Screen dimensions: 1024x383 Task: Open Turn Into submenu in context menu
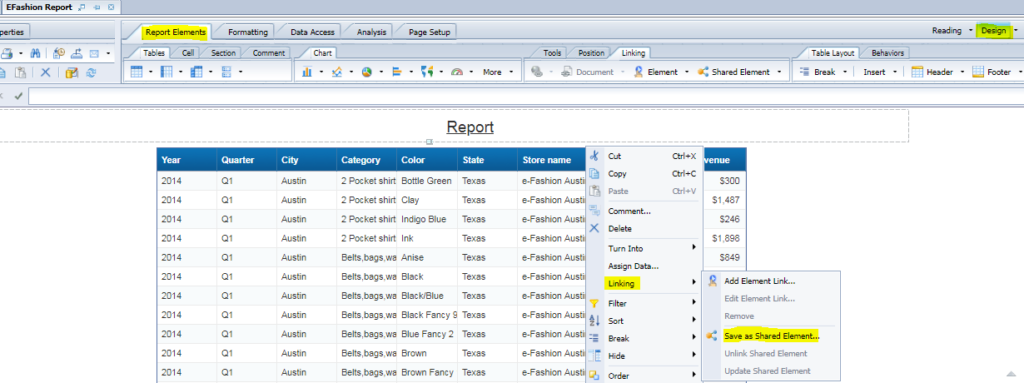[645, 248]
